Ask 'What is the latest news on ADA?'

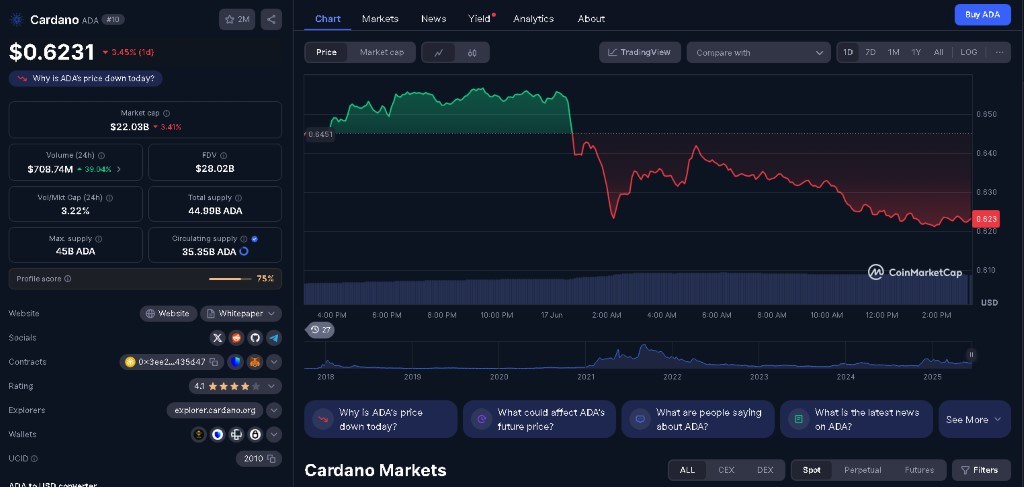click(x=856, y=419)
